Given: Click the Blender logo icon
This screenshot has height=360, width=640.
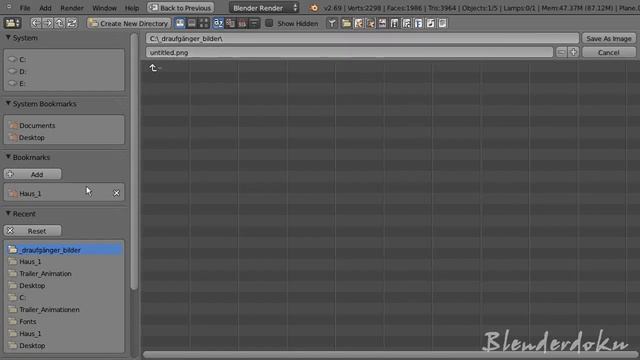Looking at the screenshot, I should pos(313,8).
